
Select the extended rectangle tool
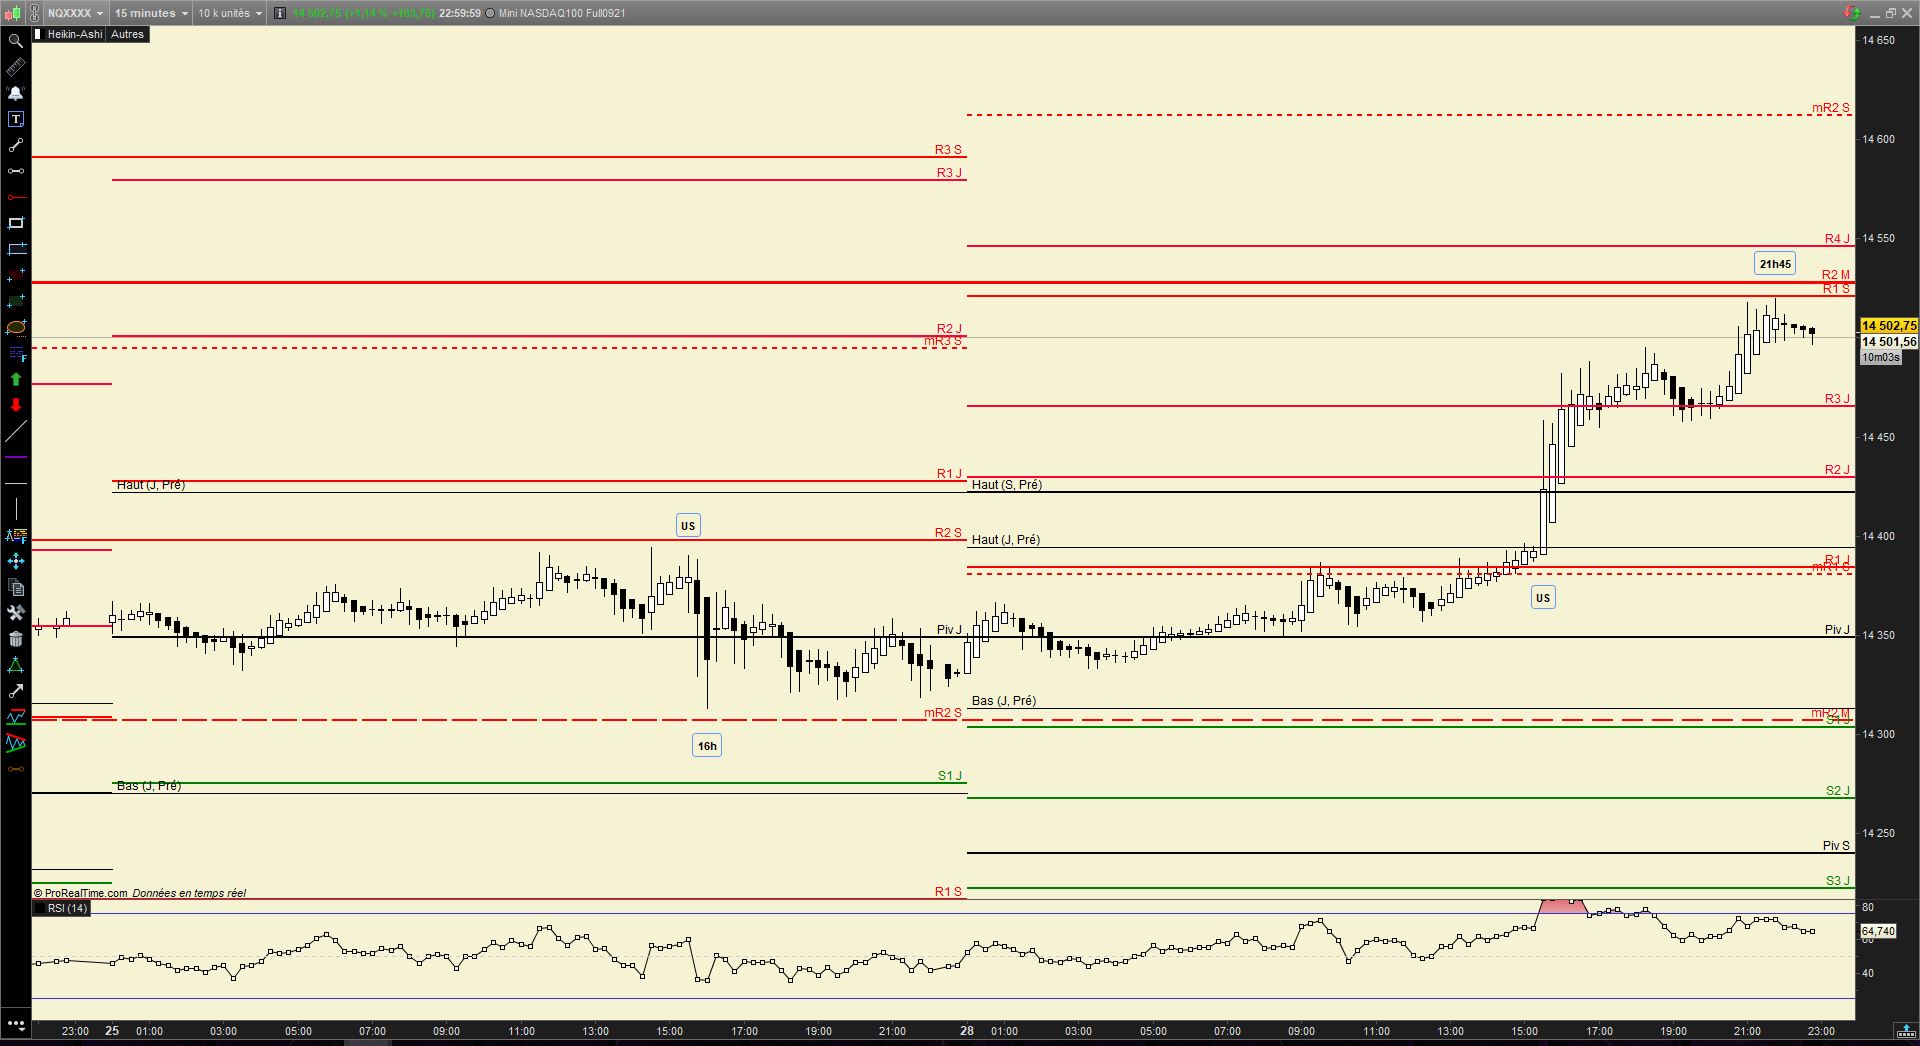pyautogui.click(x=16, y=249)
